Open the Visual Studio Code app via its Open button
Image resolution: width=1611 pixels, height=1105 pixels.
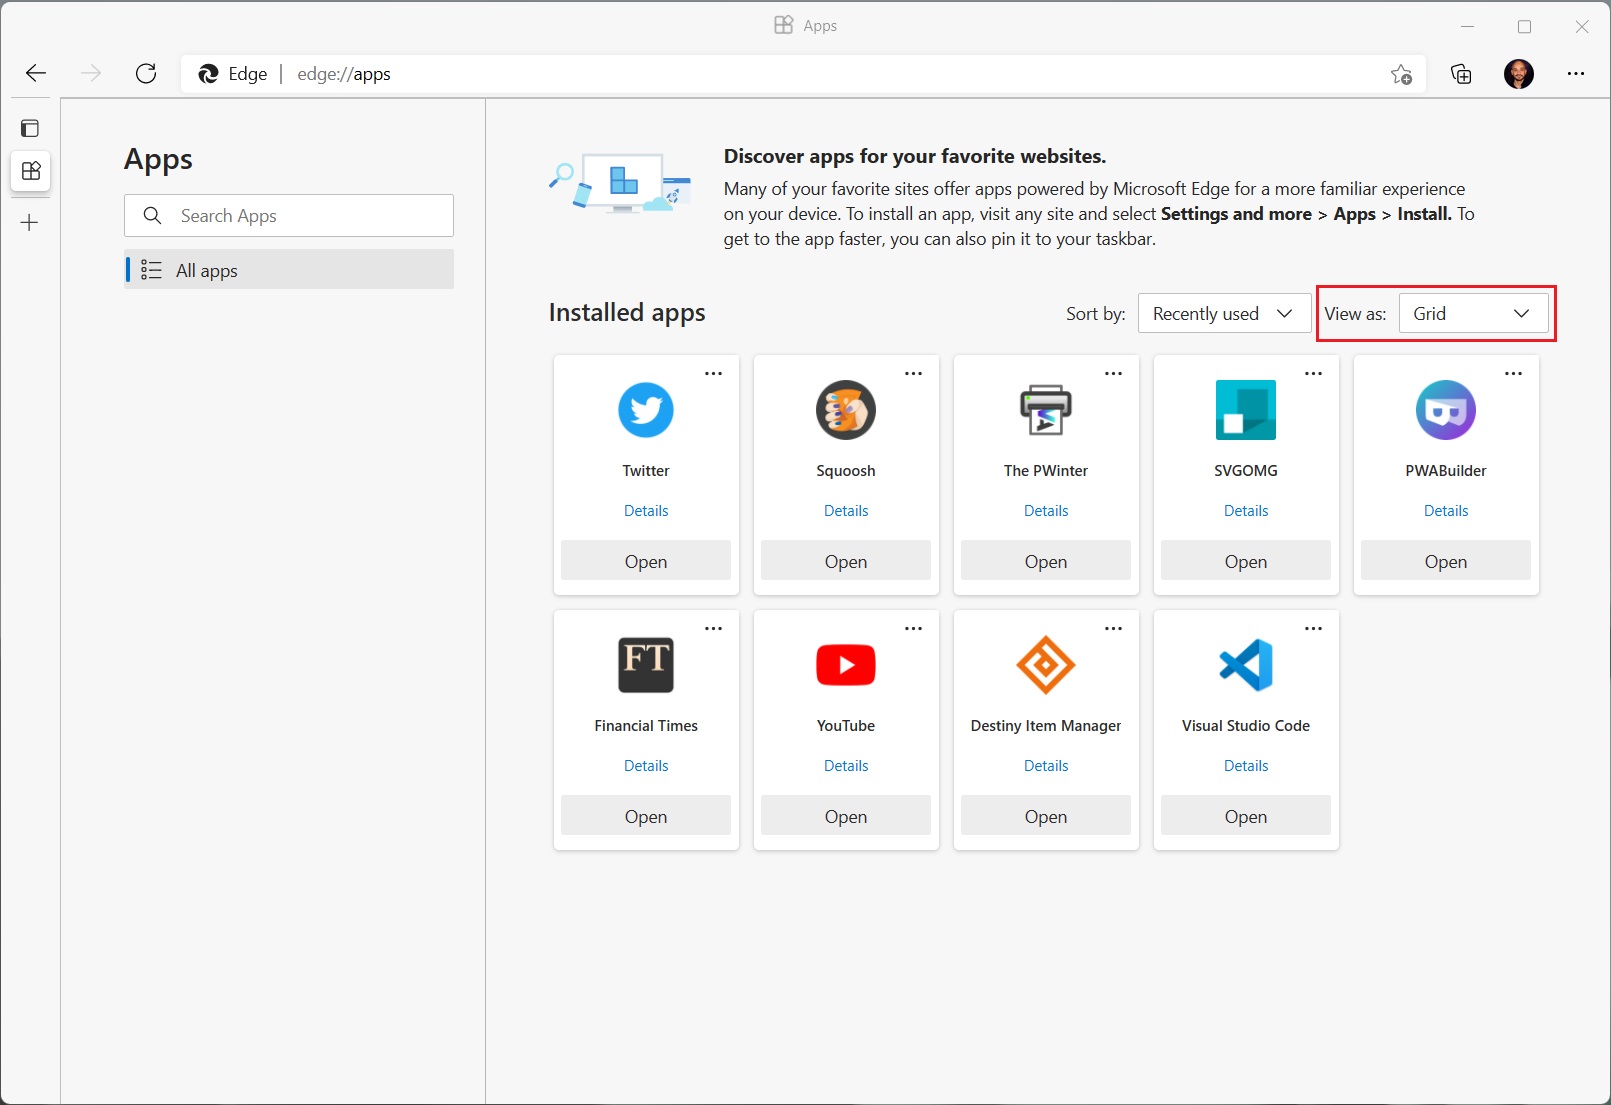click(x=1245, y=815)
